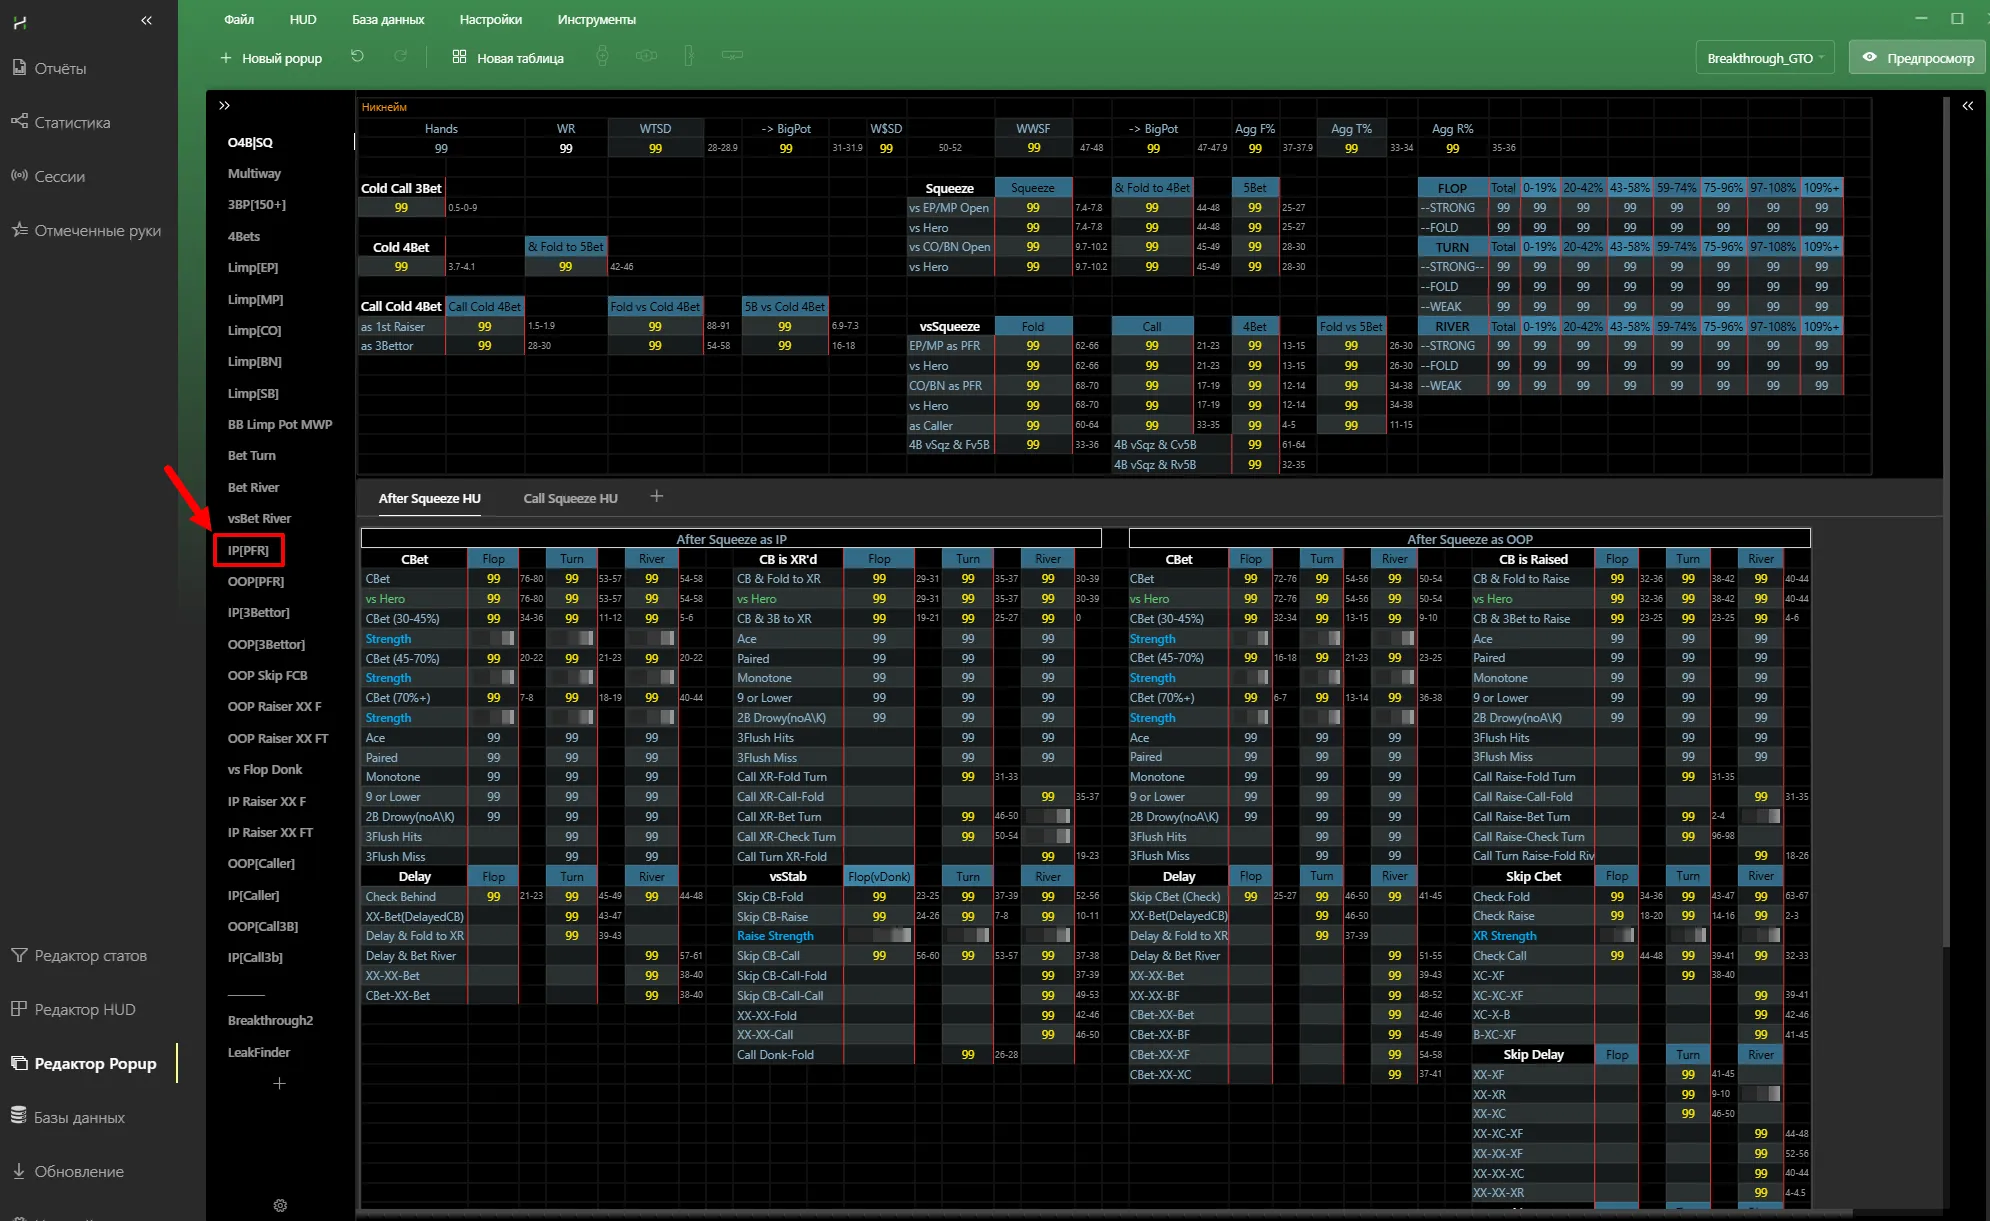
Task: Add a new tab next to Call Squeeze HU
Action: pyautogui.click(x=657, y=496)
